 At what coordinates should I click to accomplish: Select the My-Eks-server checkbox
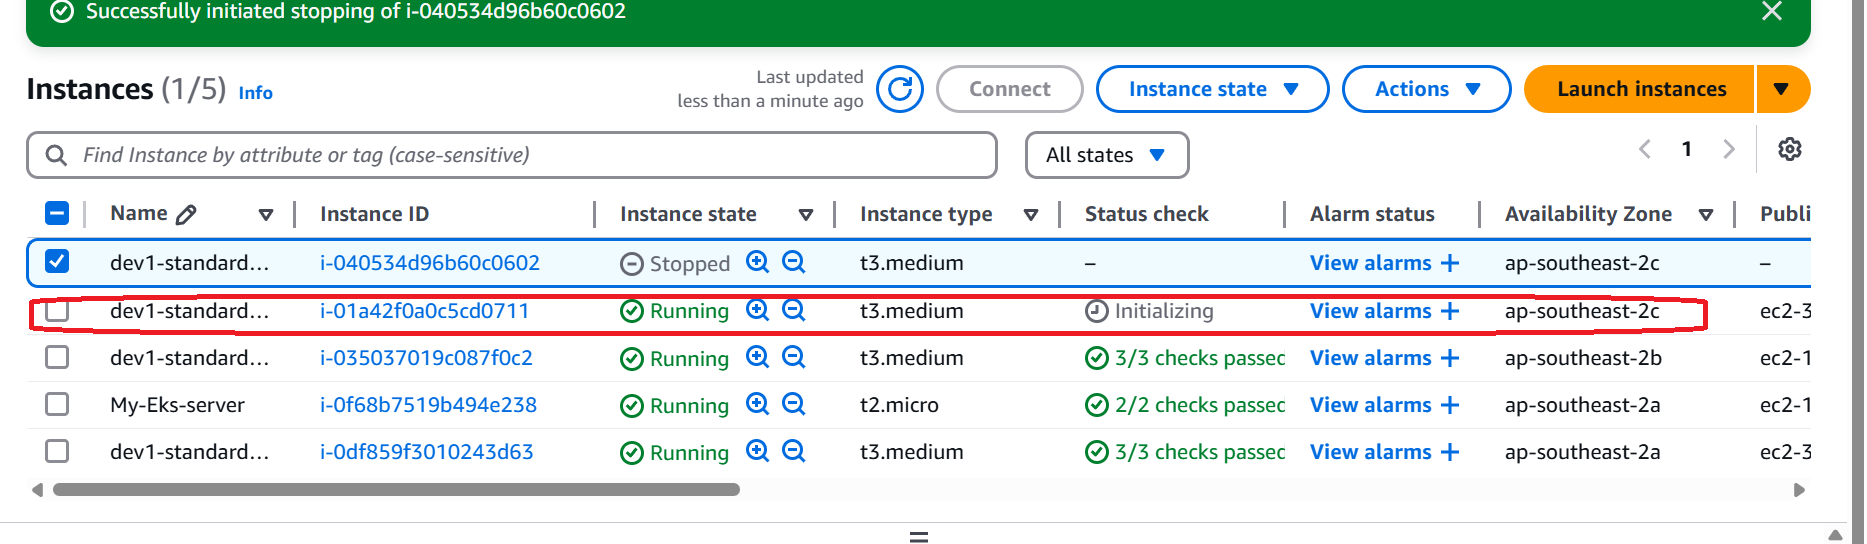point(57,404)
